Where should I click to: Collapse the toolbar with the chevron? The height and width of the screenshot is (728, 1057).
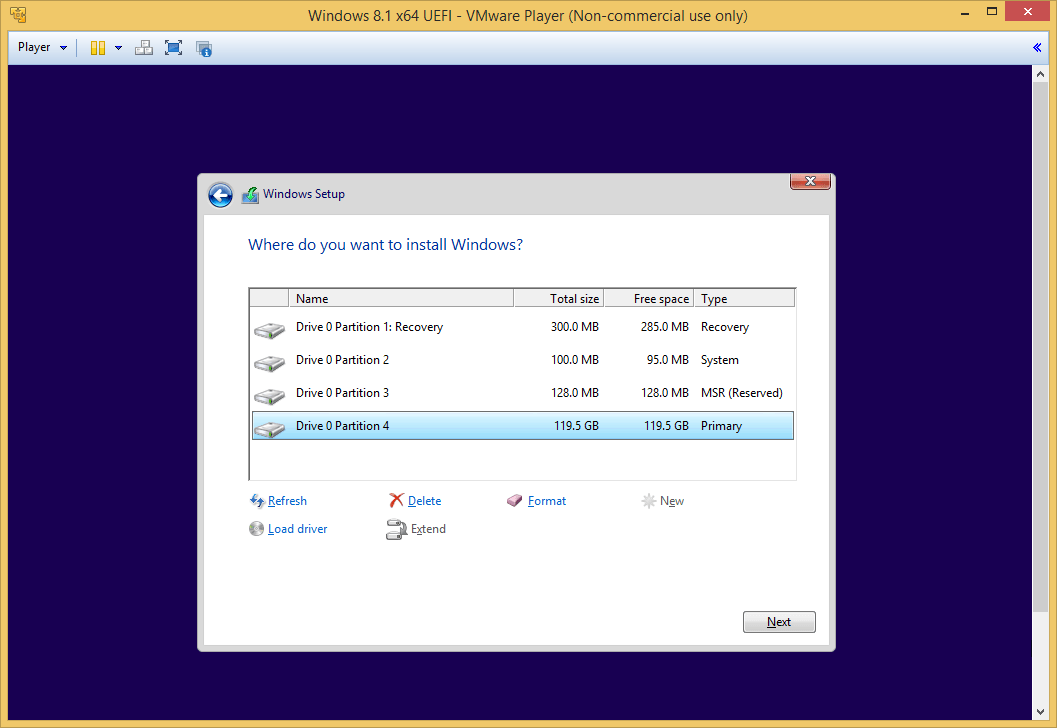(1035, 47)
